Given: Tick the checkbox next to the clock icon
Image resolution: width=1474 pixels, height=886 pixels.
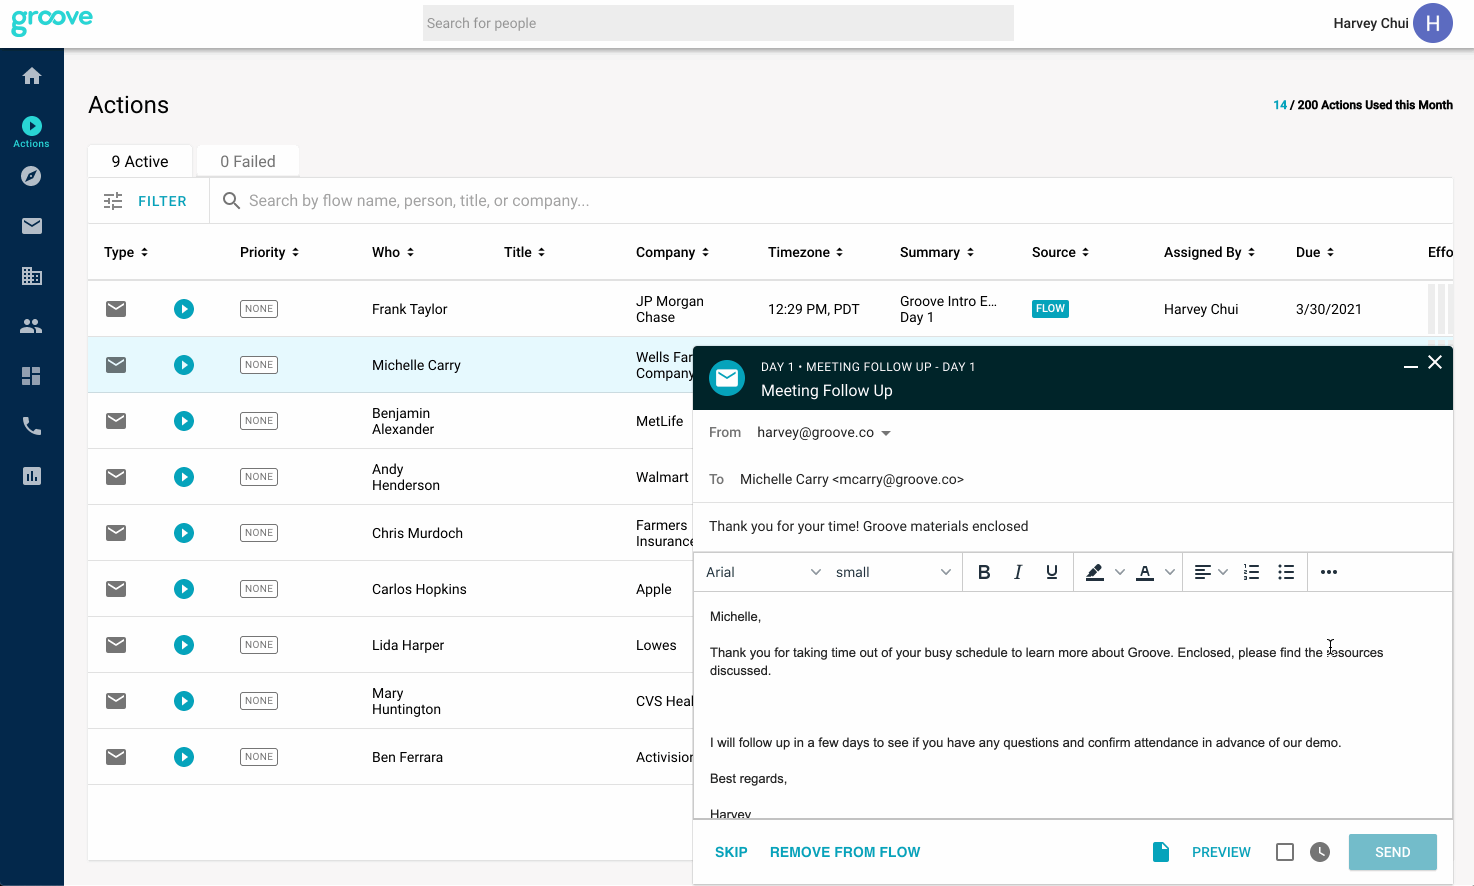Looking at the screenshot, I should tap(1285, 852).
